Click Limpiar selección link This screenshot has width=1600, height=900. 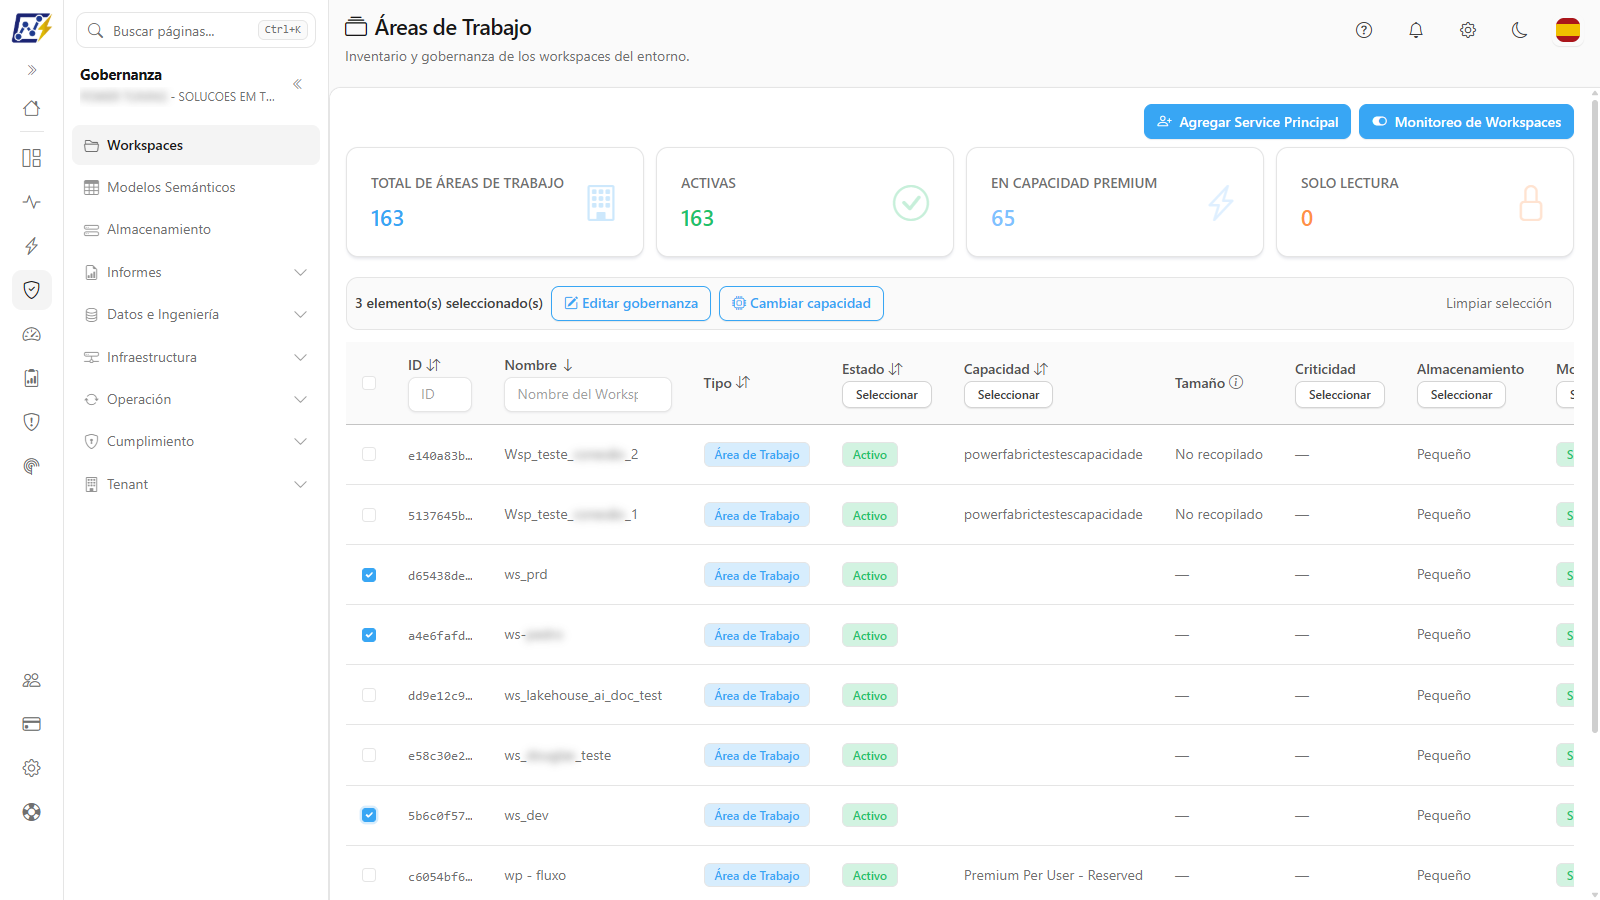point(1498,303)
